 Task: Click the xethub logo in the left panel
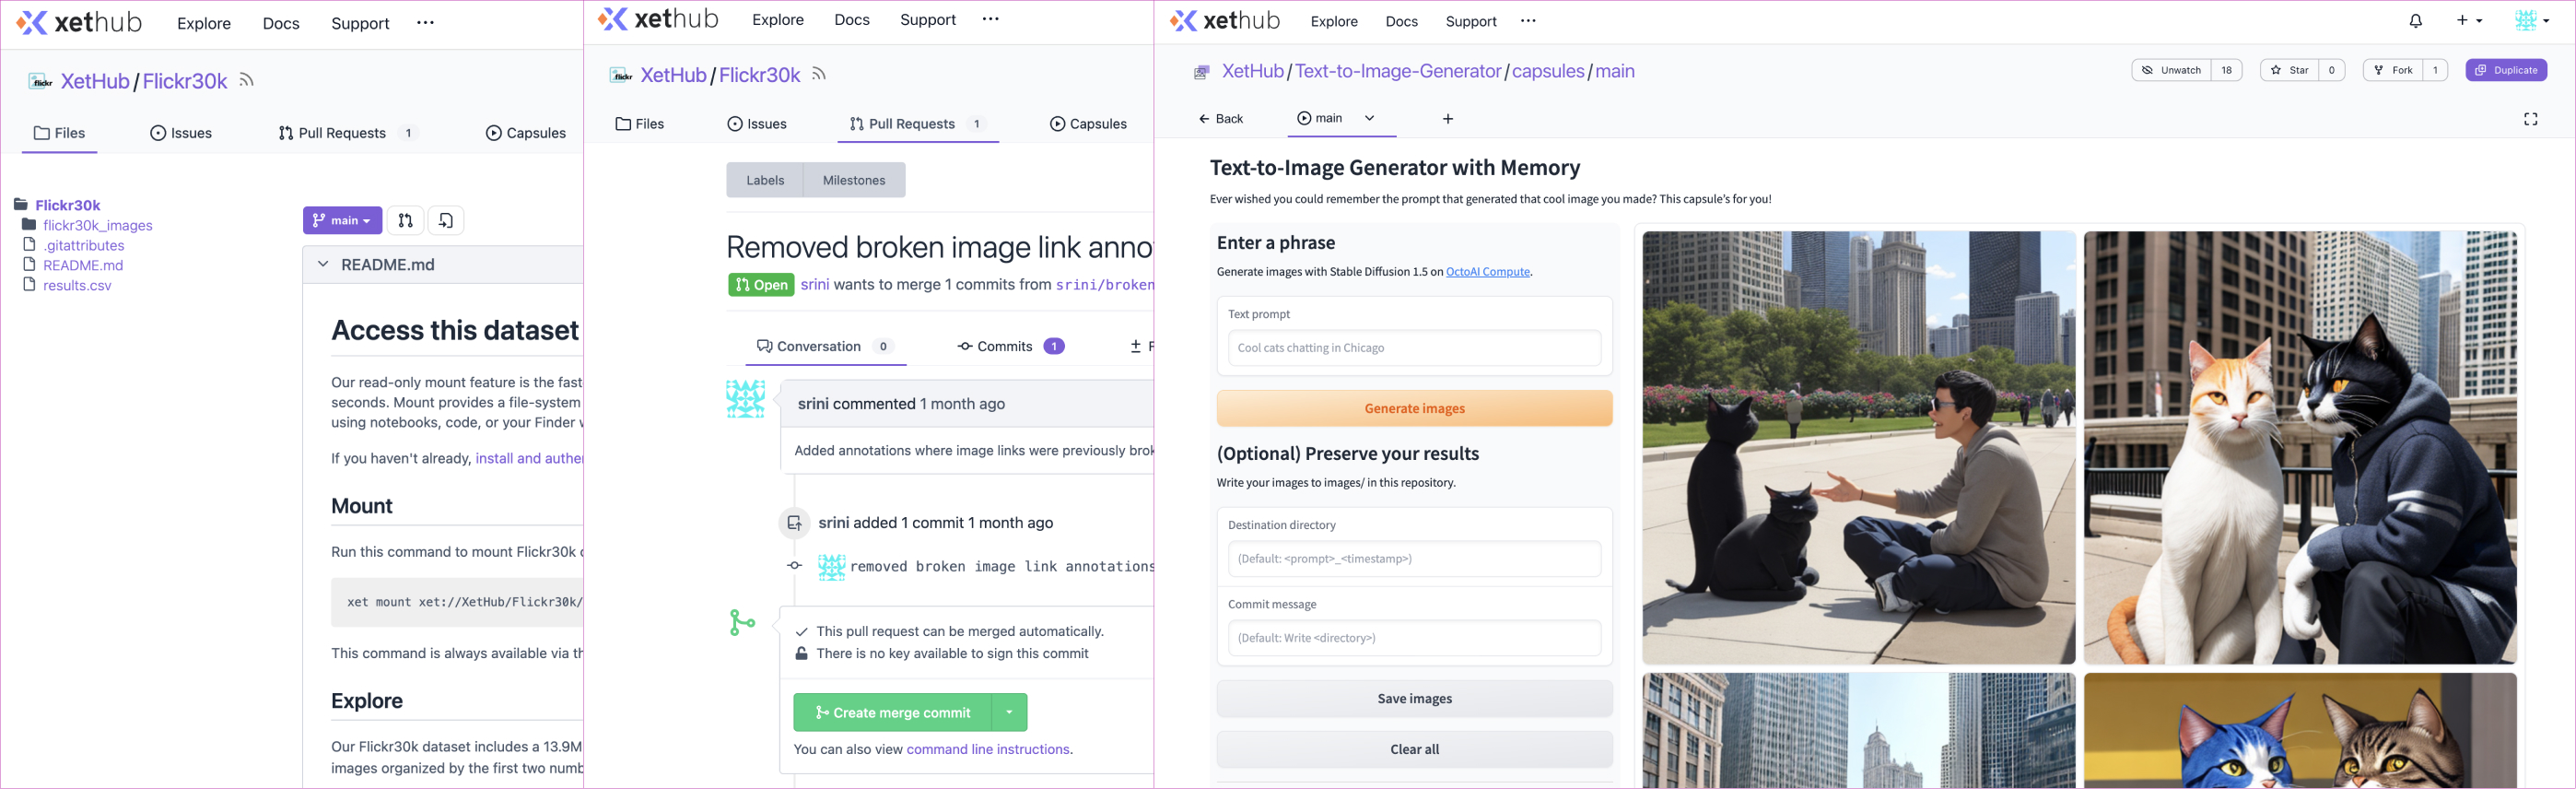point(79,22)
